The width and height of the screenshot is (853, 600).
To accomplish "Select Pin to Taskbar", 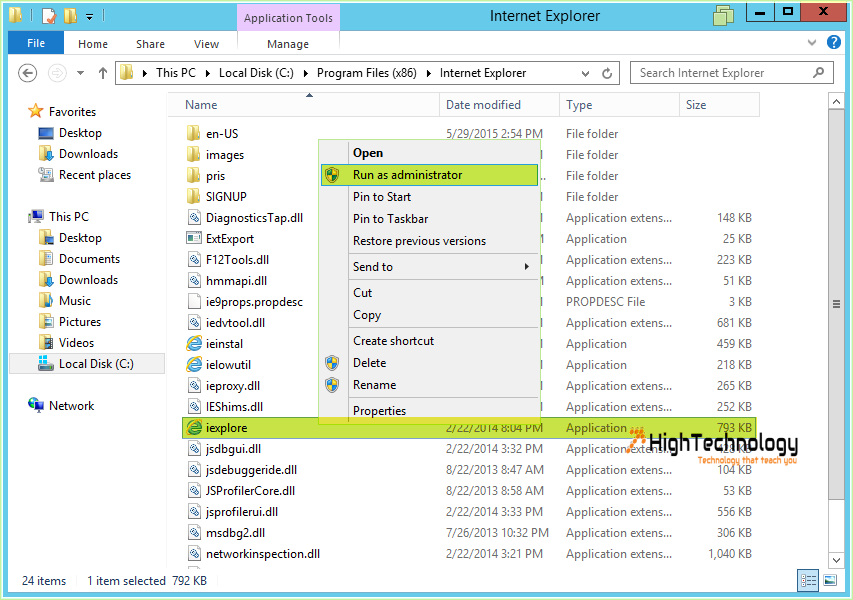I will point(429,219).
